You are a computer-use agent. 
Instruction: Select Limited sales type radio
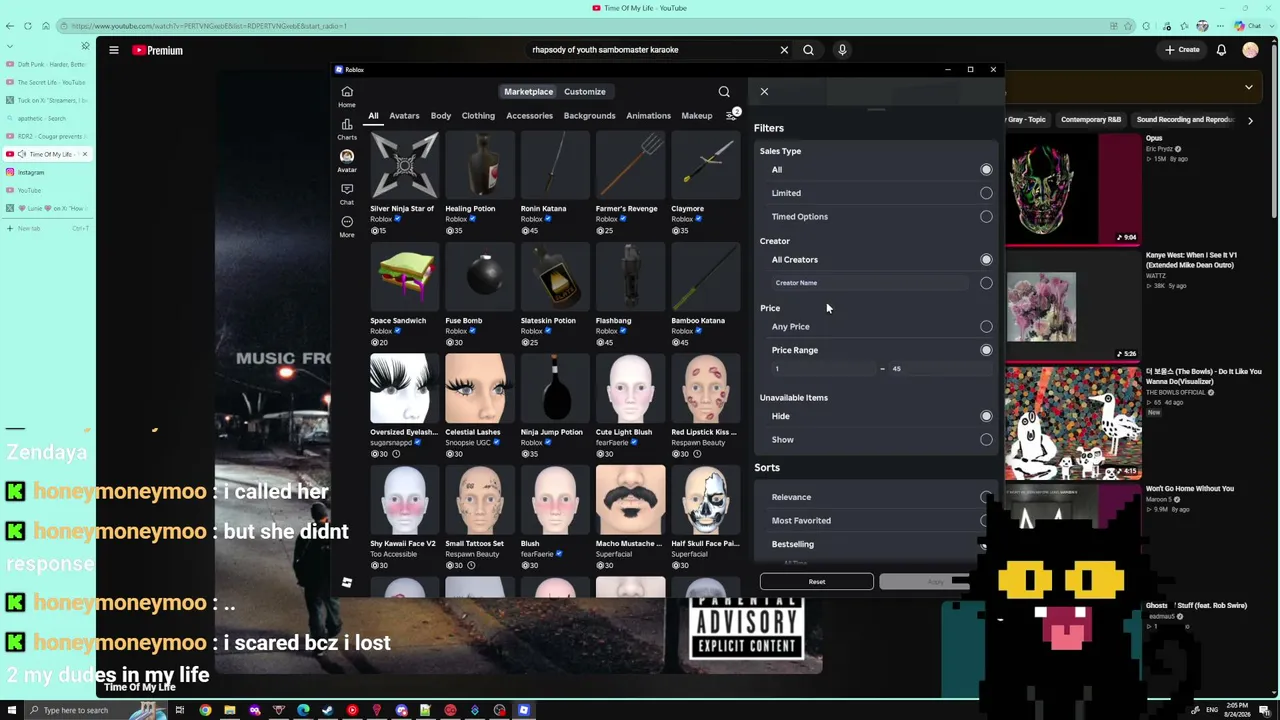click(986, 193)
